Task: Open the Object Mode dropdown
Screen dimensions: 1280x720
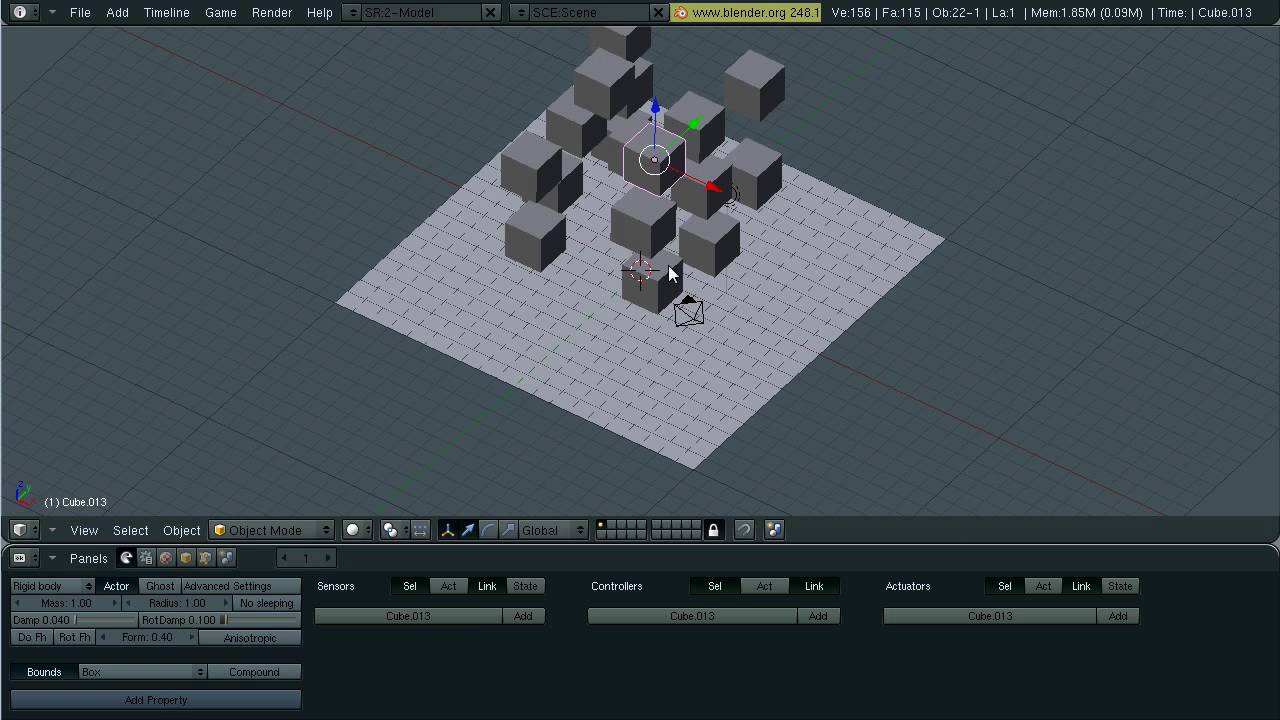Action: pos(271,530)
